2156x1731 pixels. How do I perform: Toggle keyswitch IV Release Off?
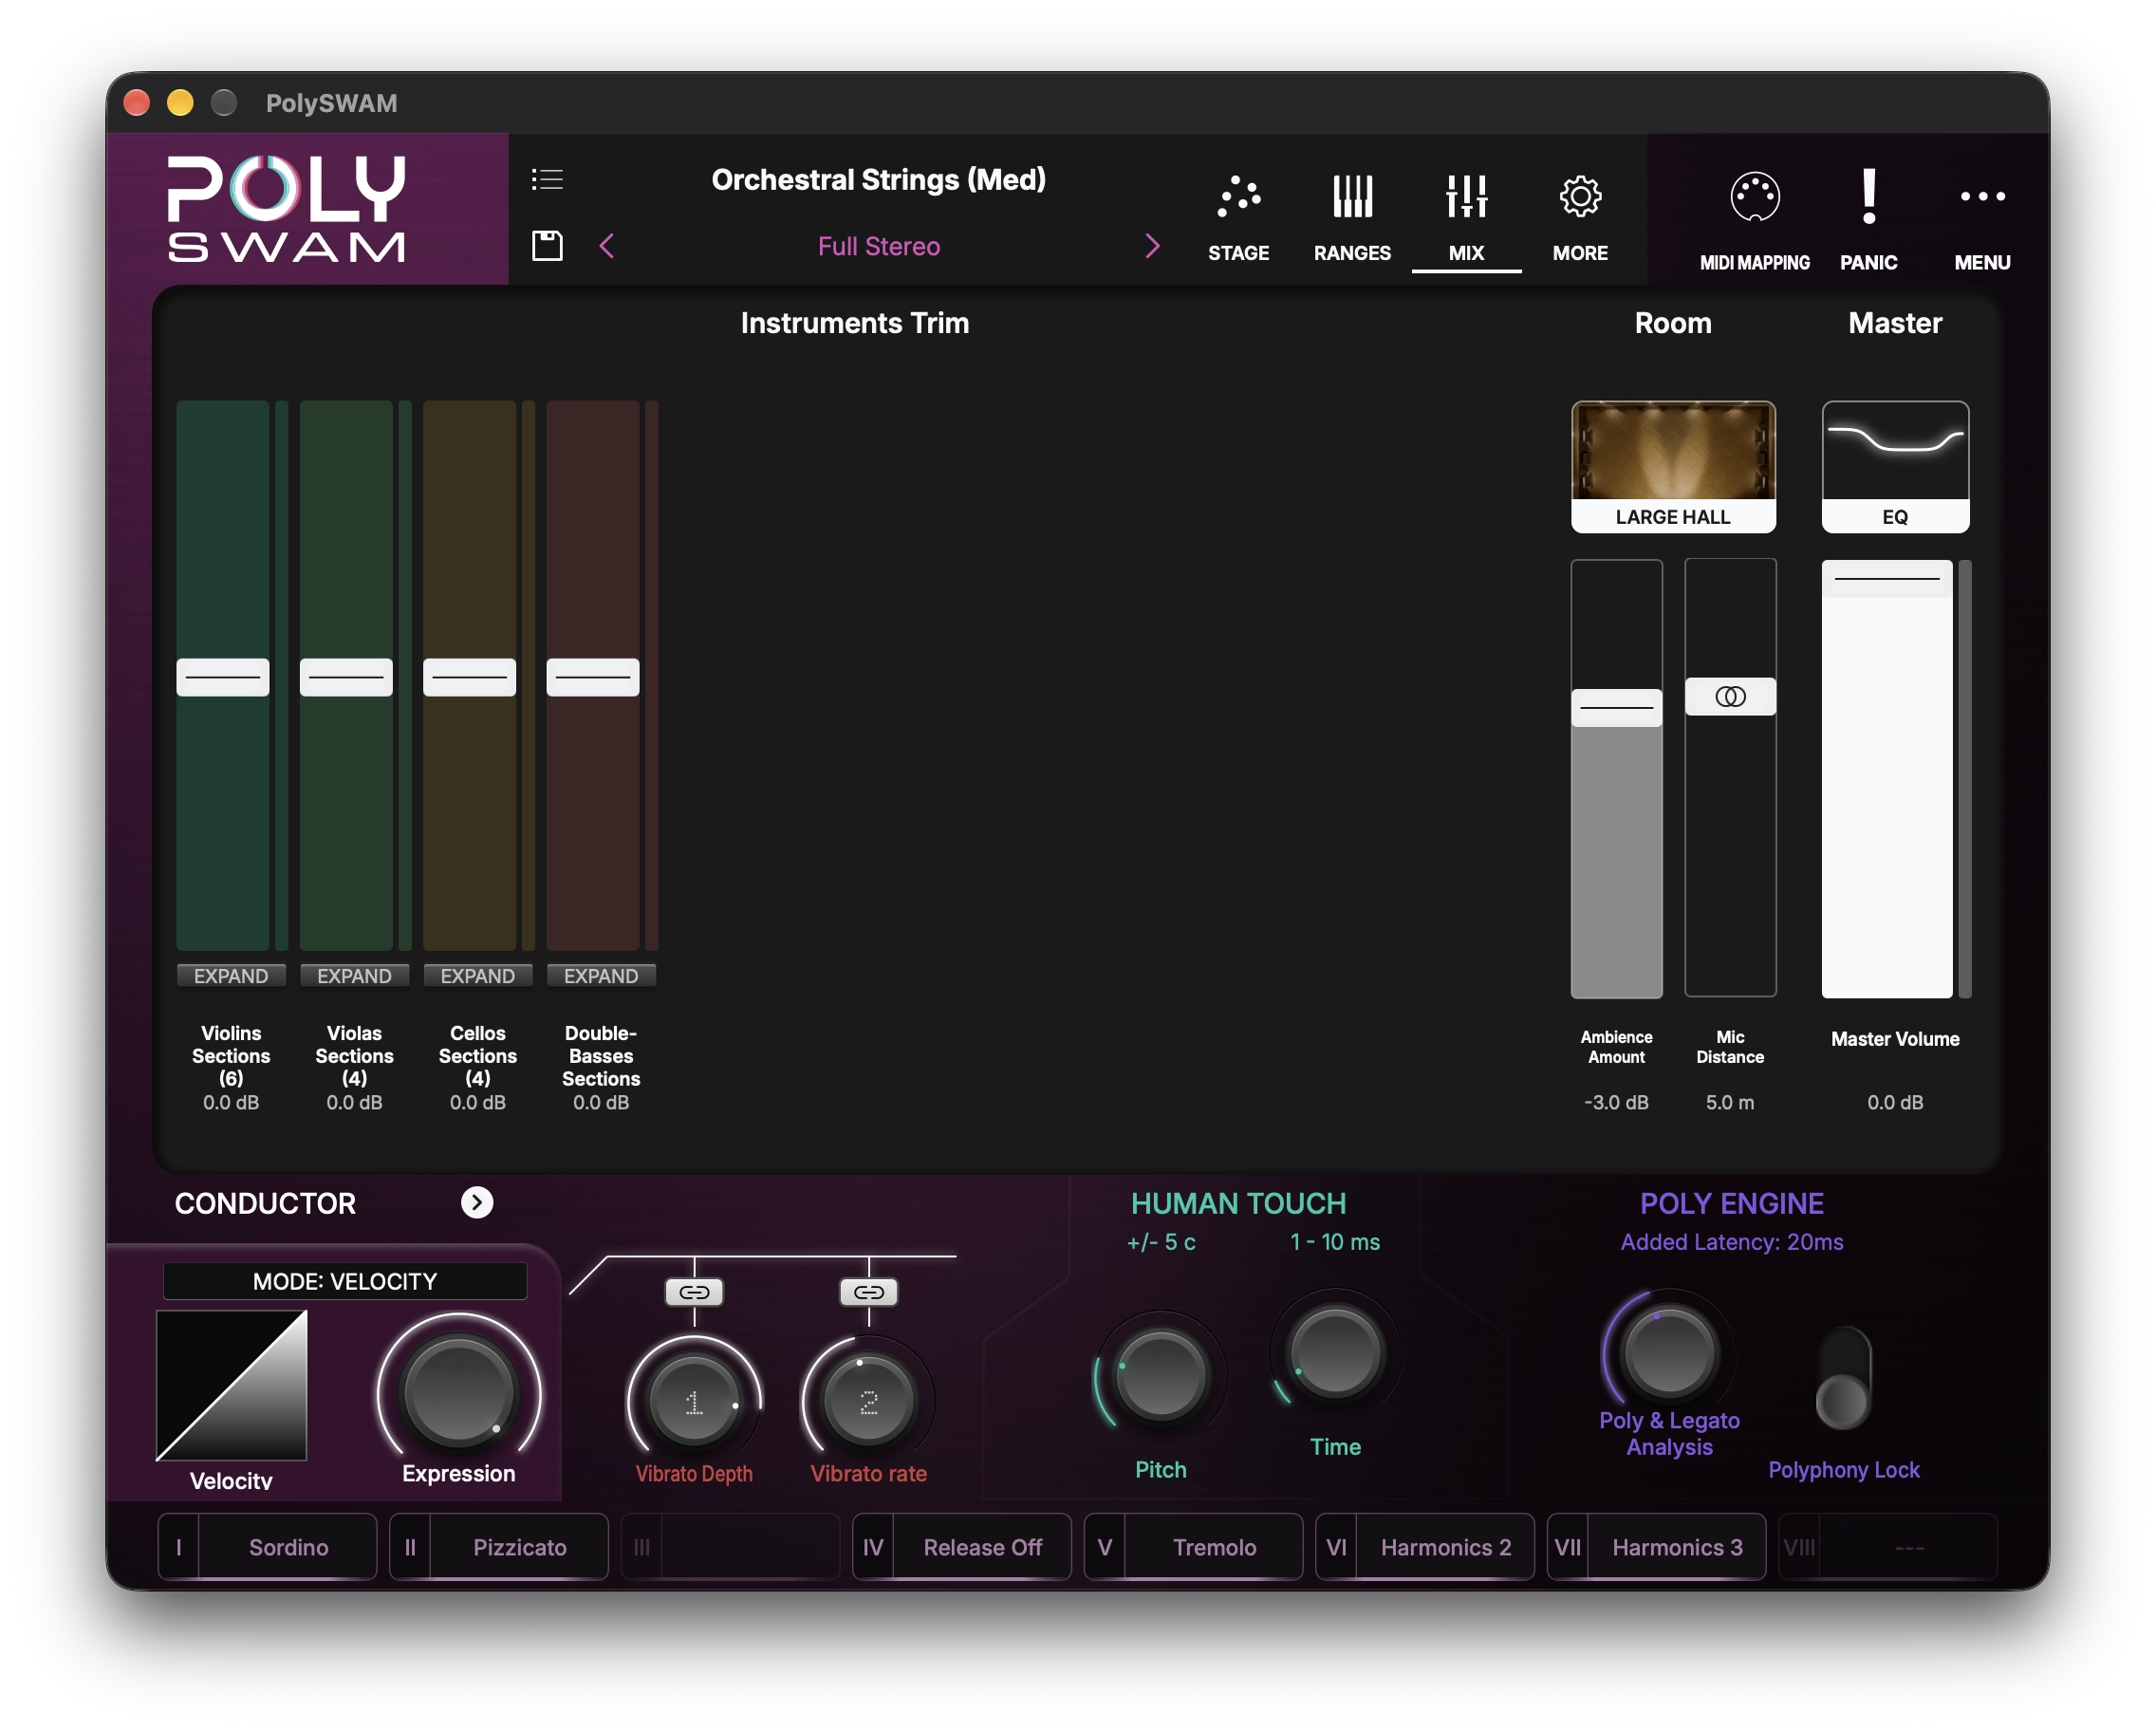[x=961, y=1547]
